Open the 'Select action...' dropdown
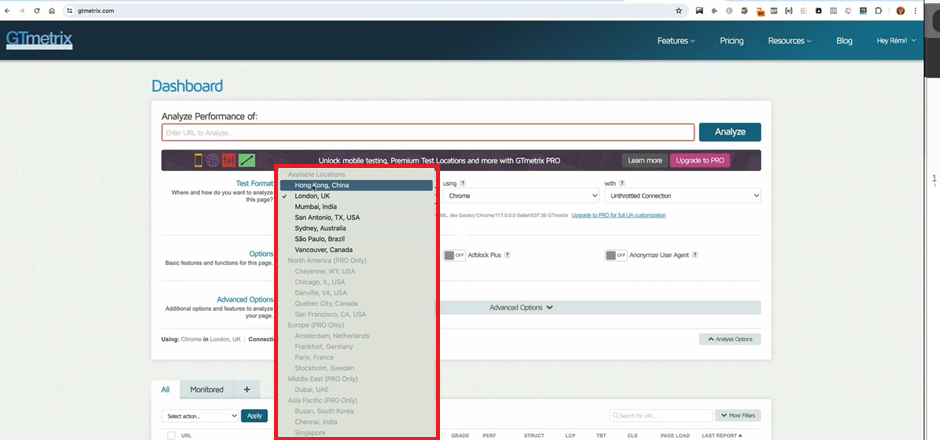This screenshot has height=440, width=940. tap(200, 416)
